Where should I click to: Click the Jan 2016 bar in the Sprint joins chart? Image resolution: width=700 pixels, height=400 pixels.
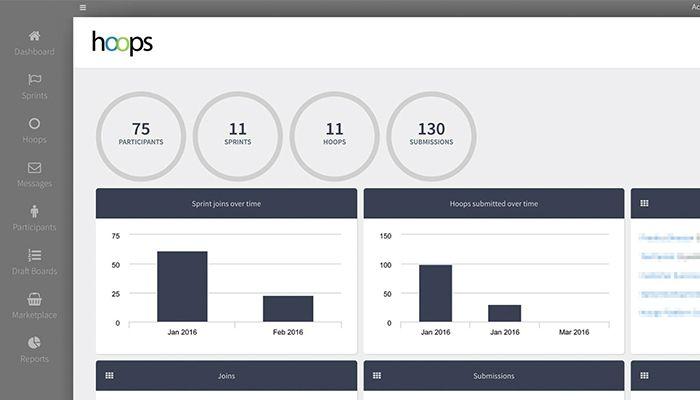(x=182, y=287)
